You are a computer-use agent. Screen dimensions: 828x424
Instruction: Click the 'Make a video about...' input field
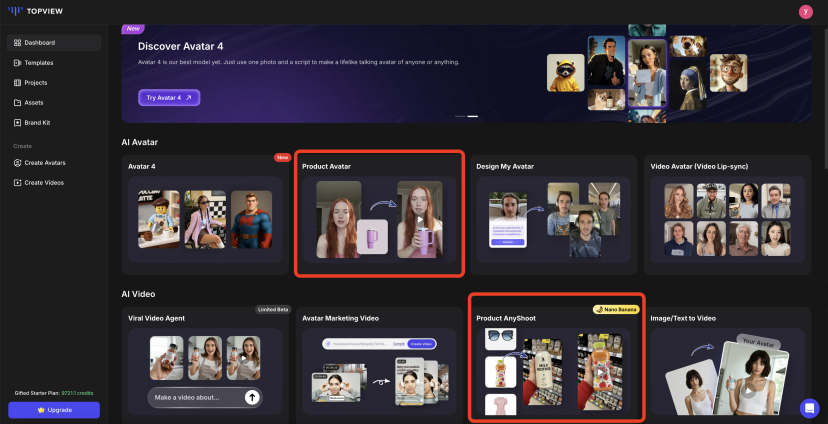[x=195, y=397]
